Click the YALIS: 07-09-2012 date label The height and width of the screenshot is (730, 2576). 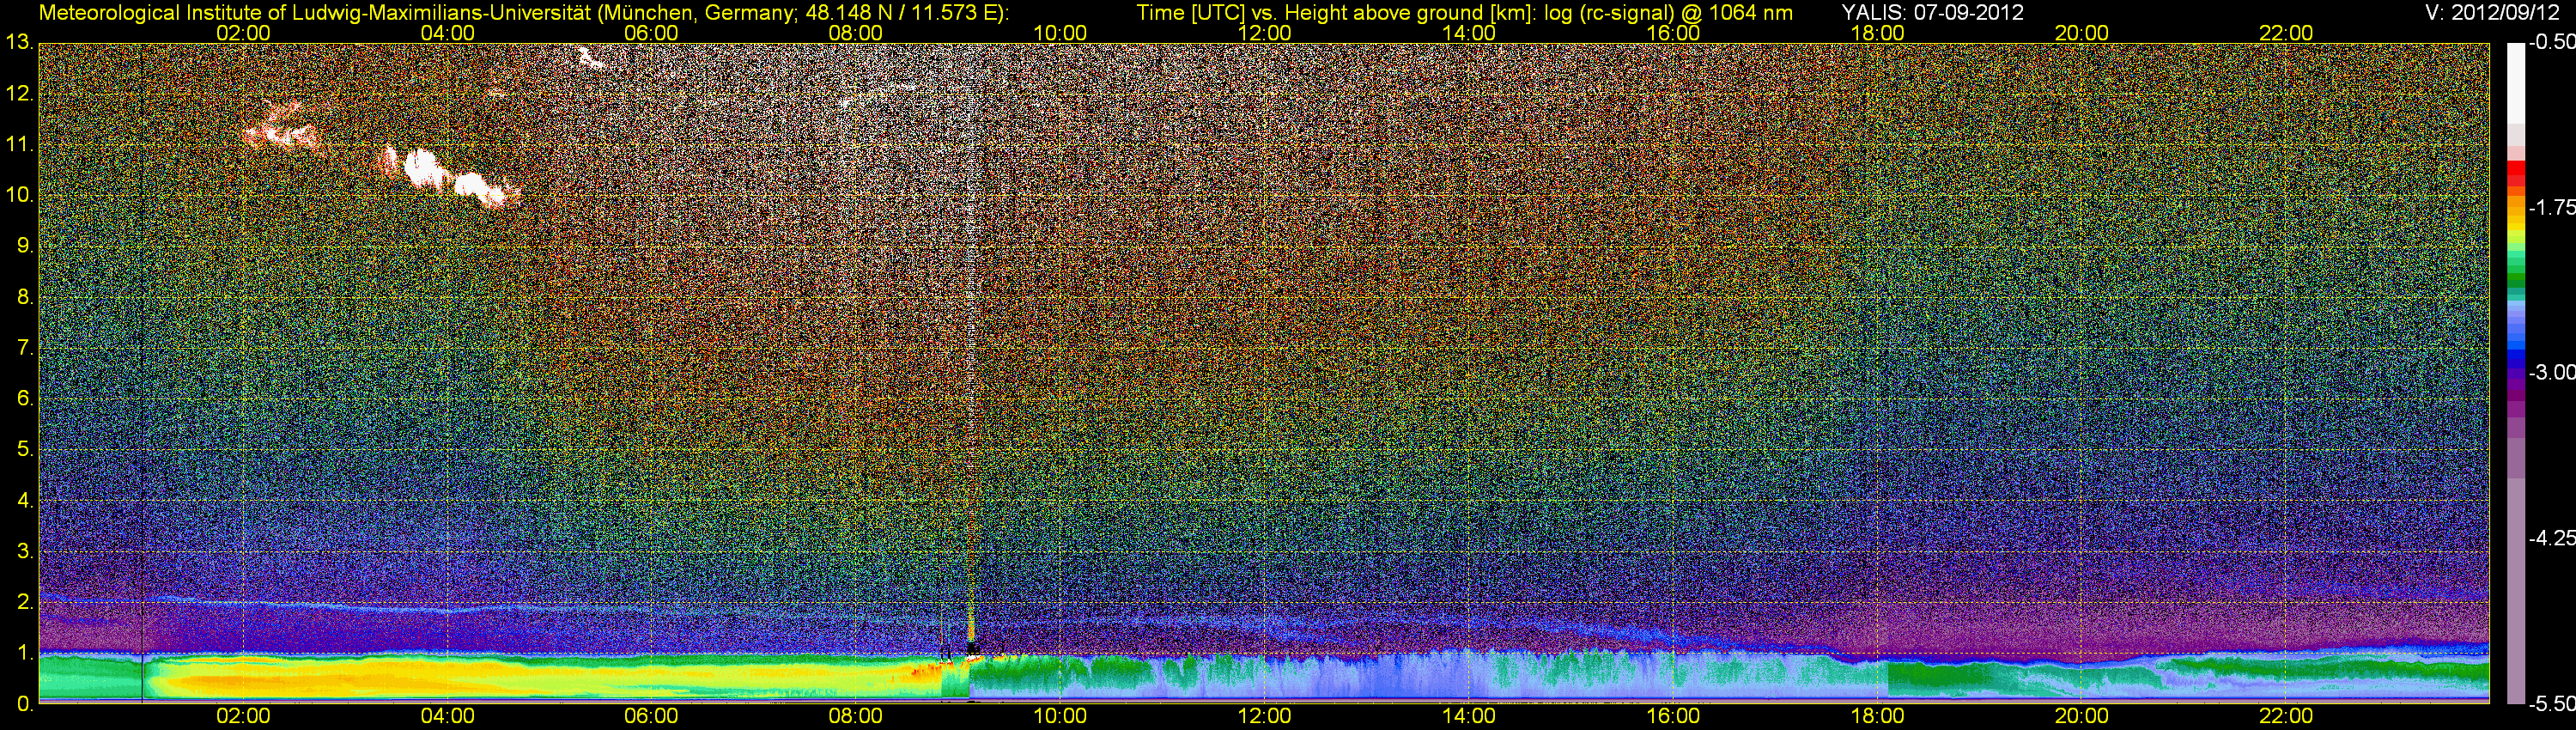coord(1932,12)
